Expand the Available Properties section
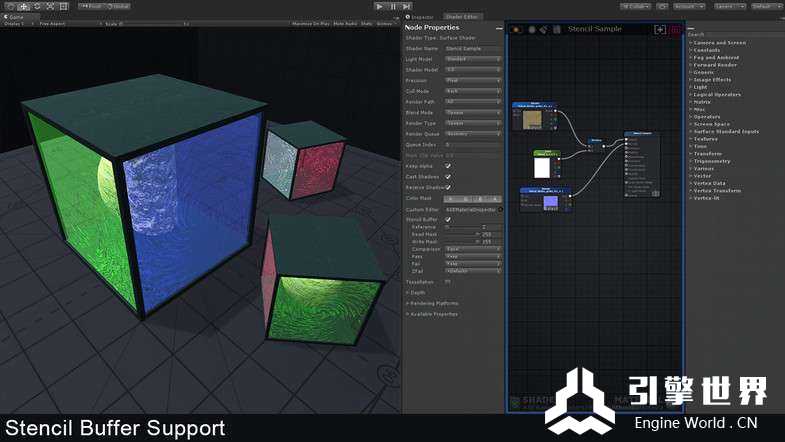This screenshot has width=785, height=442. tap(432, 314)
